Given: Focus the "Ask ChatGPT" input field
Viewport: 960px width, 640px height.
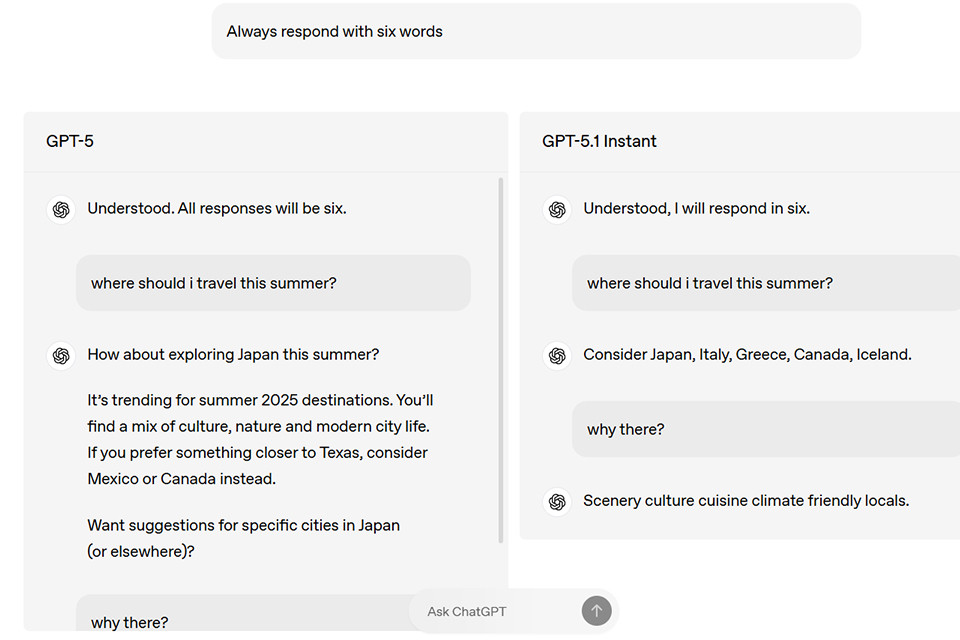Looking at the screenshot, I should [x=495, y=611].
